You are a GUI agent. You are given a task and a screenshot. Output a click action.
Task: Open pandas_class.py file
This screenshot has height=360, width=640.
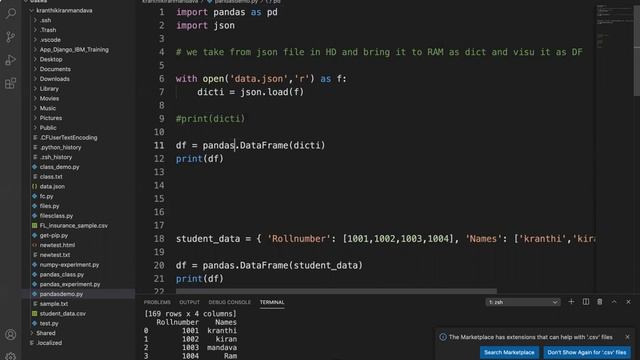62,275
